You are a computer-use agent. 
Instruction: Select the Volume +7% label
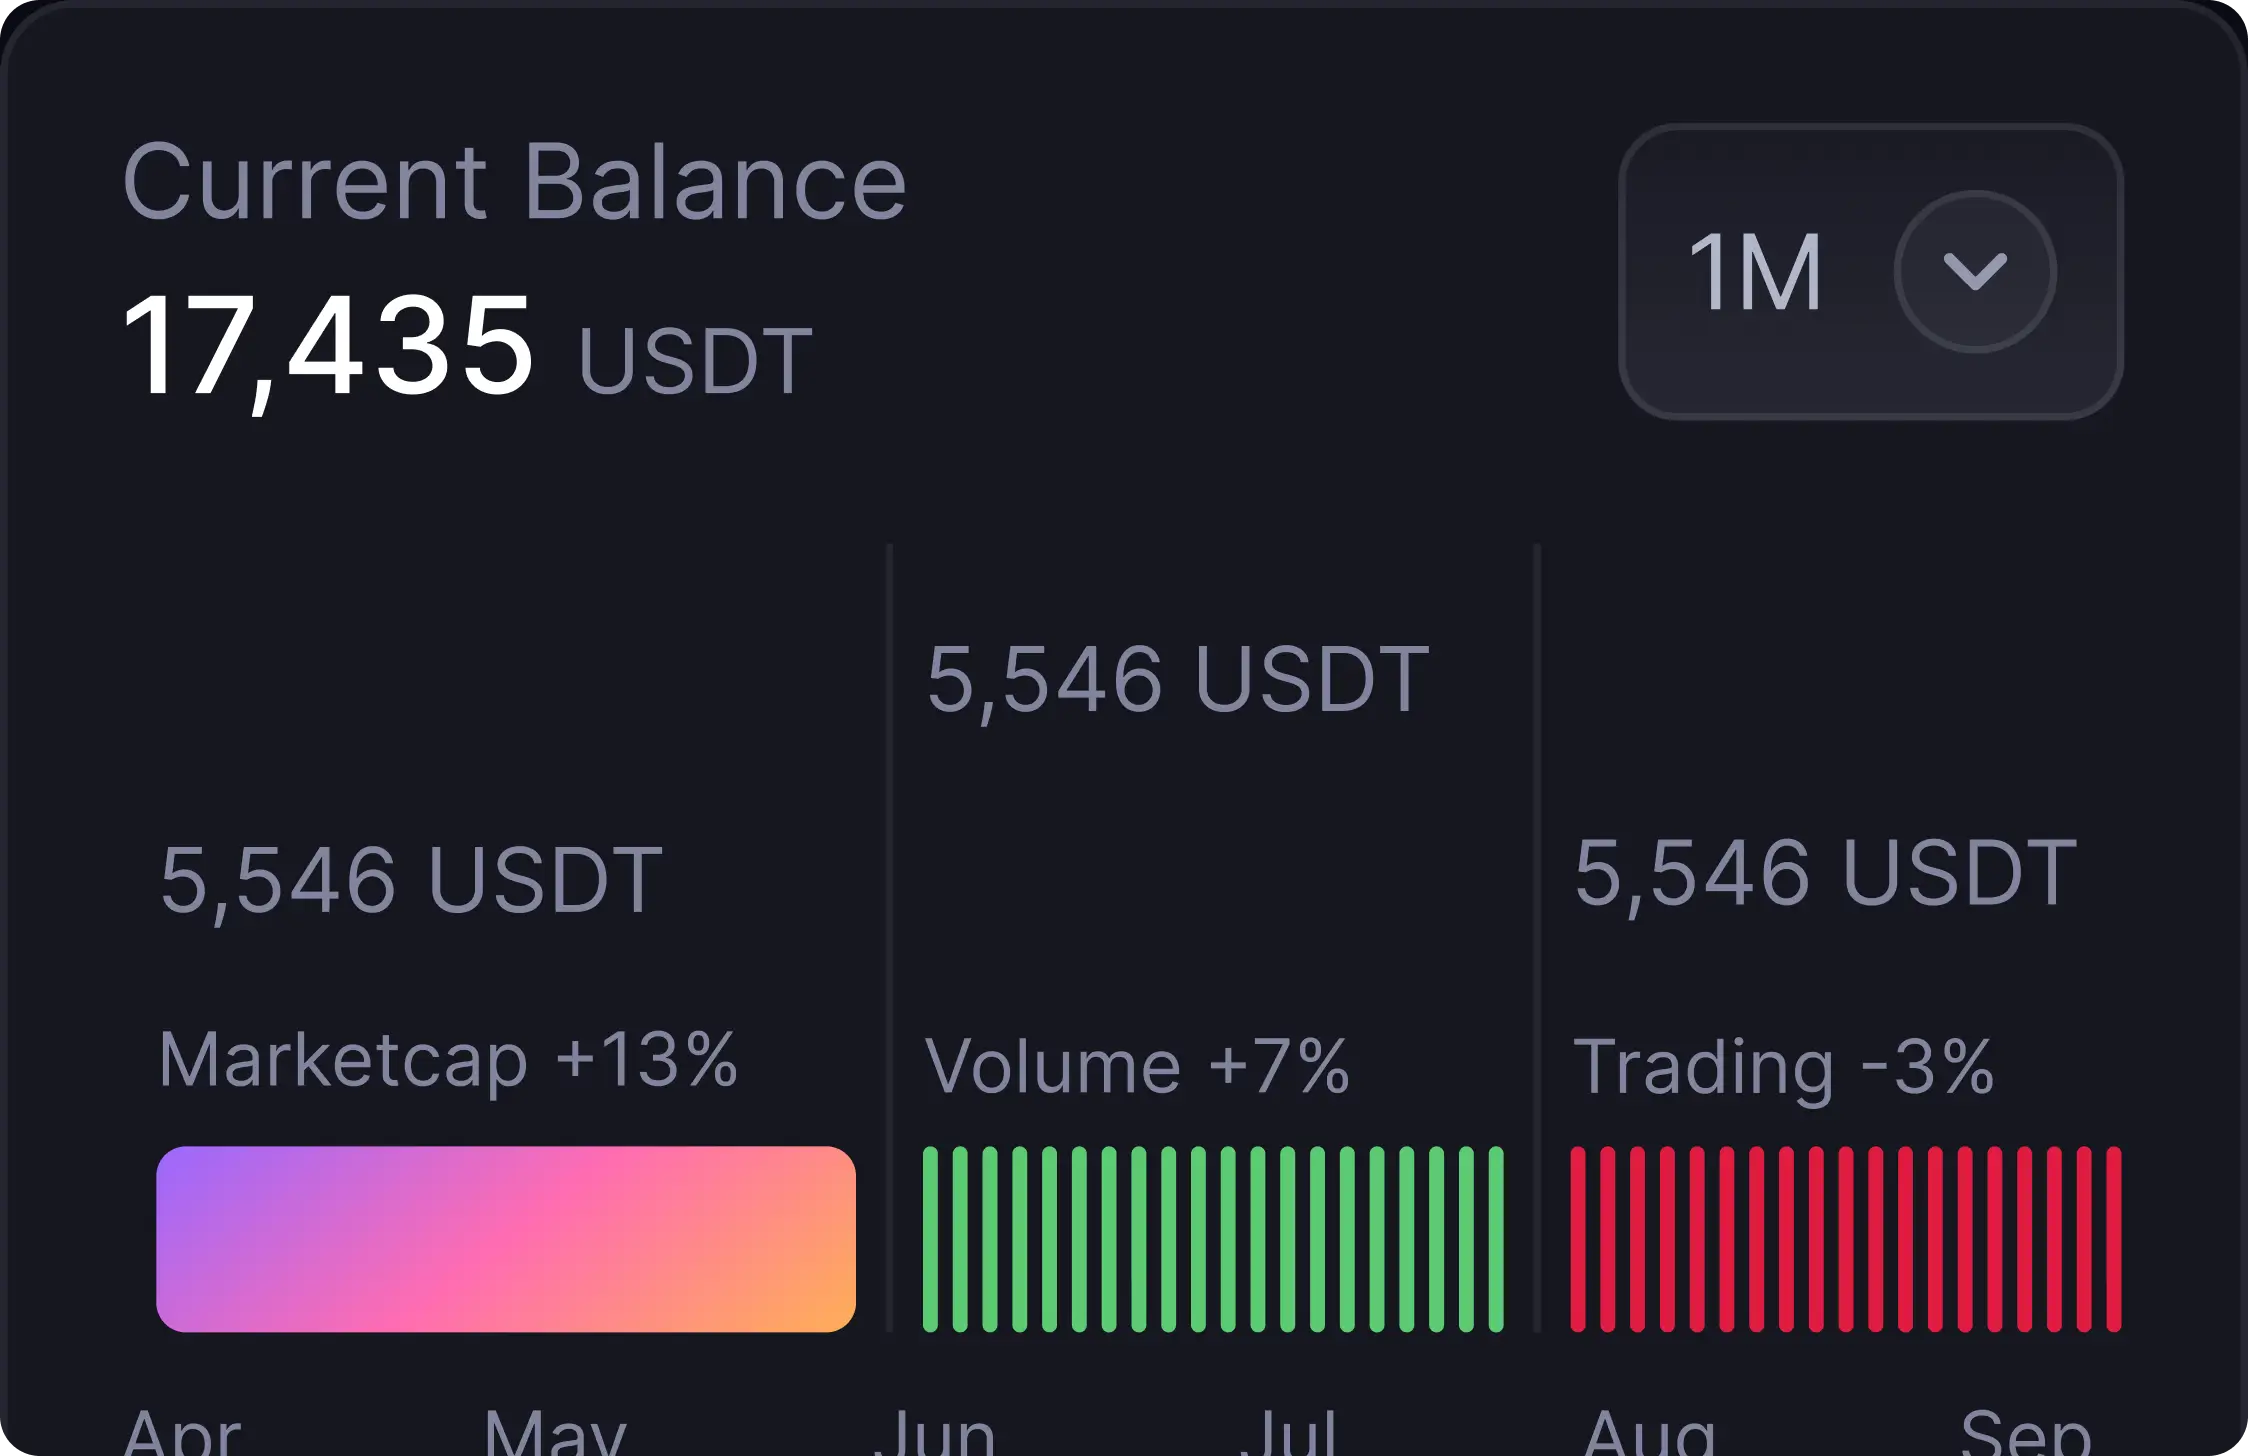1137,1067
